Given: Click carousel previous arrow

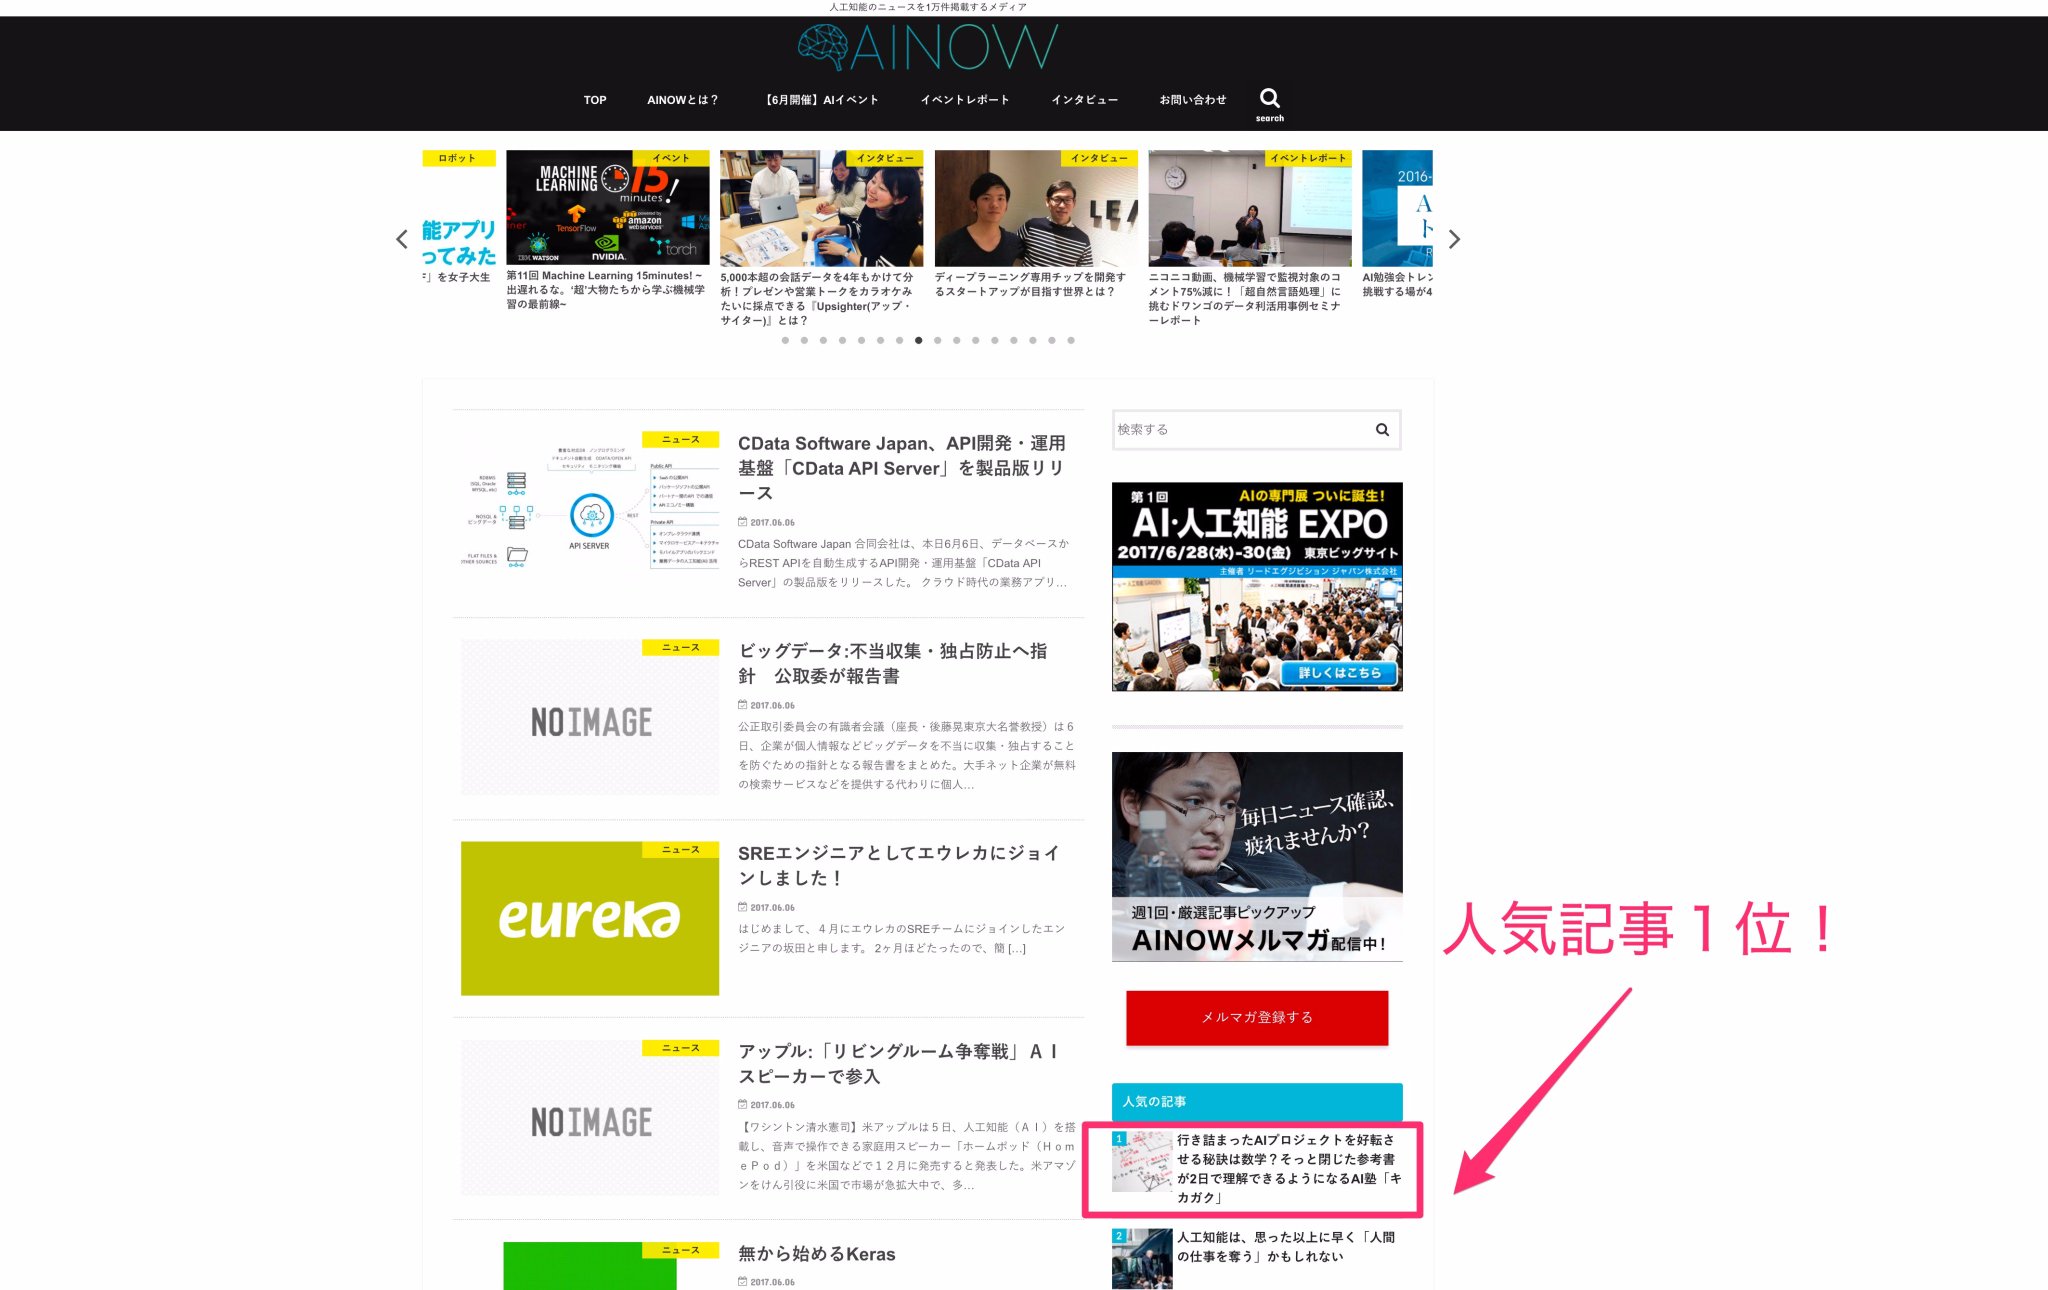Looking at the screenshot, I should click(402, 240).
